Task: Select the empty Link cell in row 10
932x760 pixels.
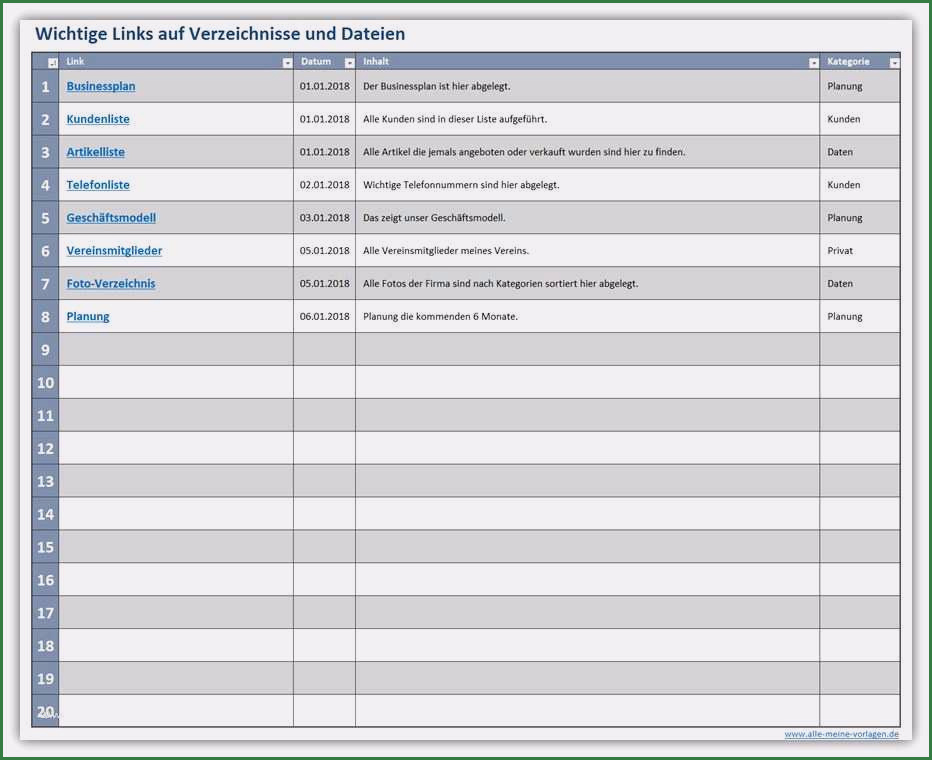Action: pos(175,383)
